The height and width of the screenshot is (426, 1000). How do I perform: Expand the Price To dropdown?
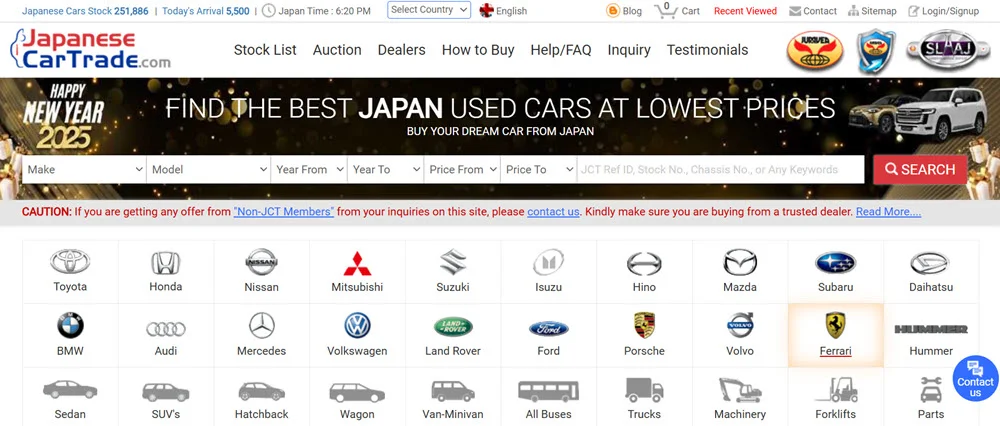pyautogui.click(x=539, y=170)
